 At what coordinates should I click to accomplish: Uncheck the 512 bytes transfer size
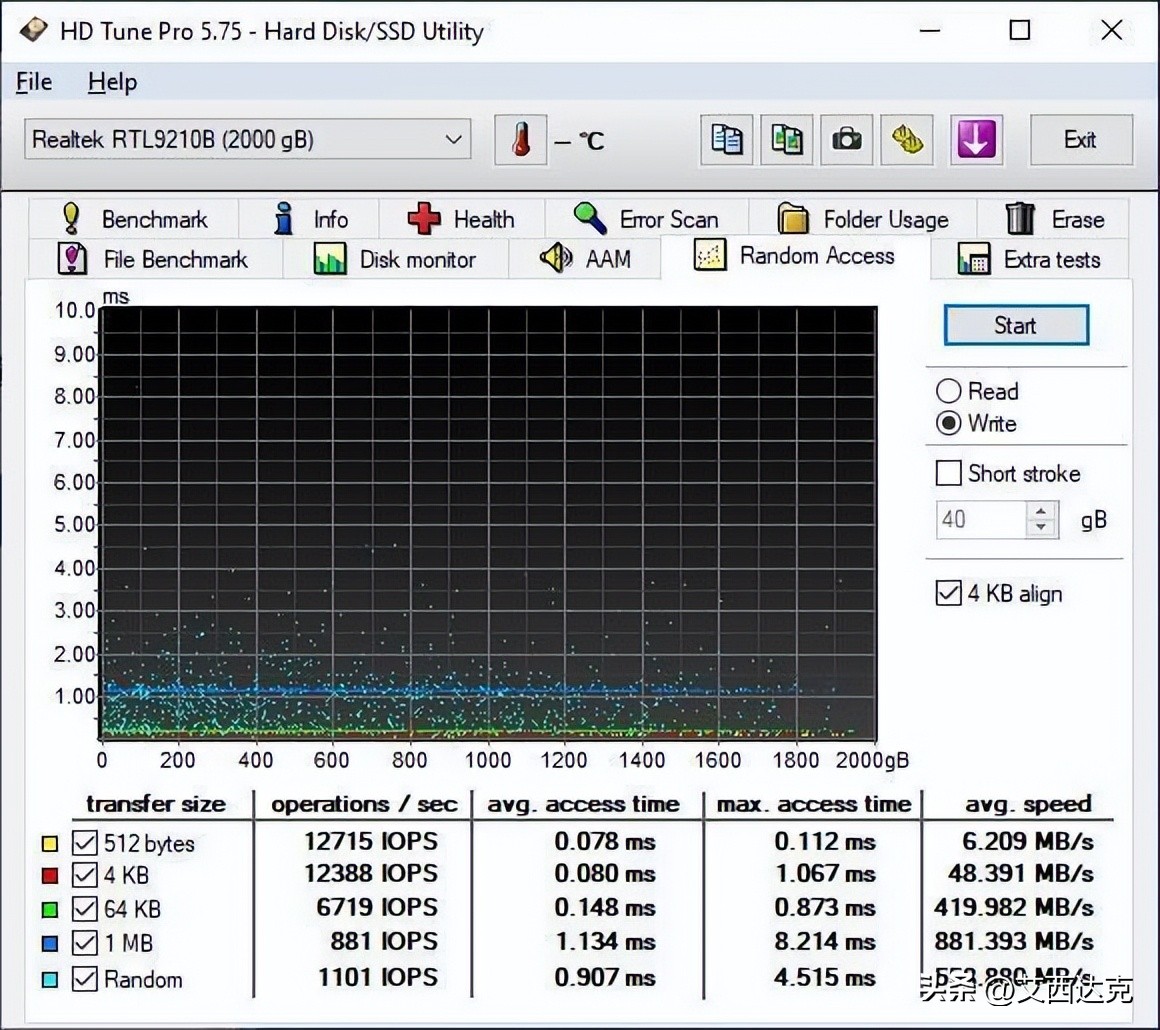(x=84, y=843)
